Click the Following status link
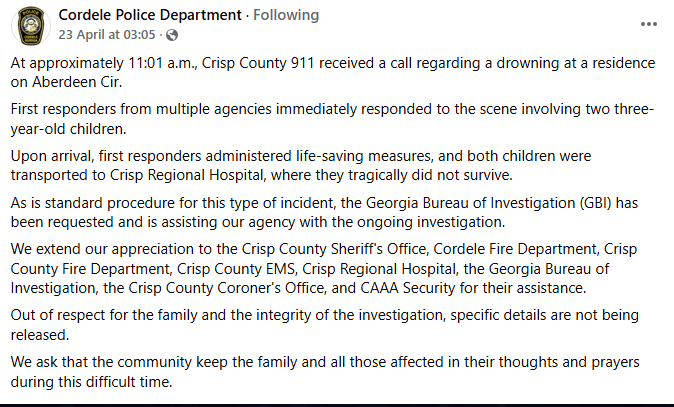Screen dimensions: 674x407 [x=285, y=15]
